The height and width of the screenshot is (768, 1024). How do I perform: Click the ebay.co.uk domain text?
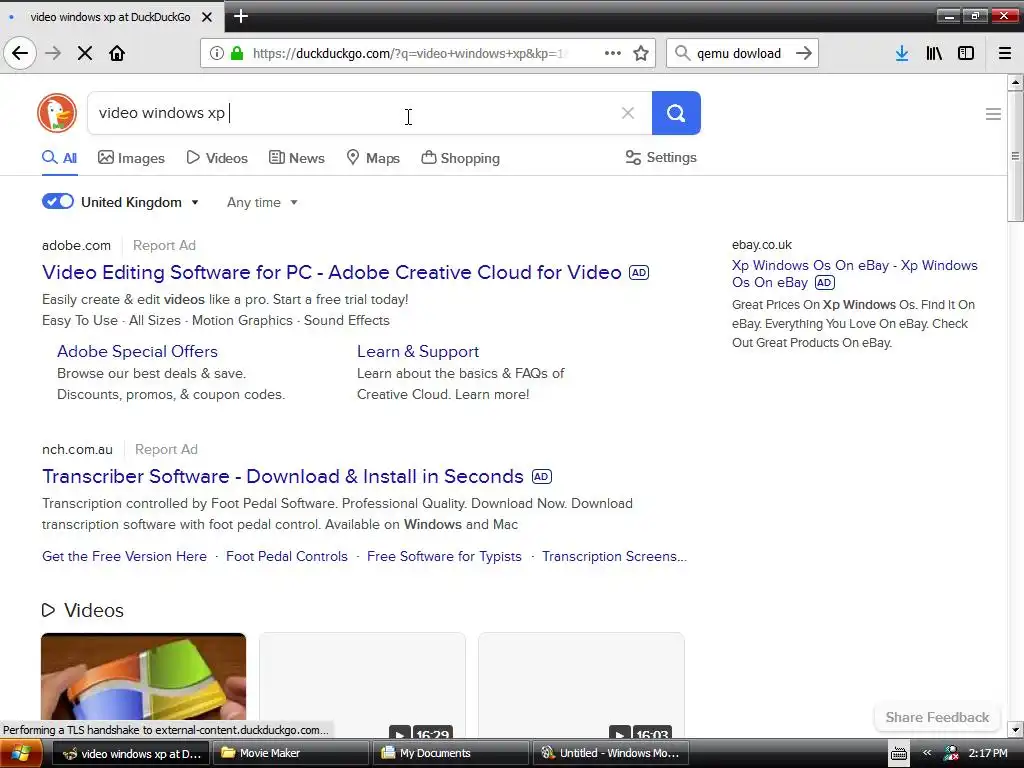coord(761,245)
